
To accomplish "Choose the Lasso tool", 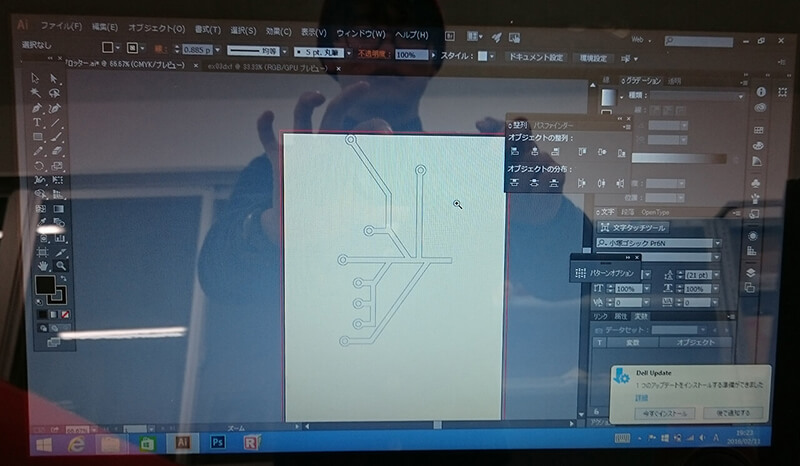I will click(54, 93).
